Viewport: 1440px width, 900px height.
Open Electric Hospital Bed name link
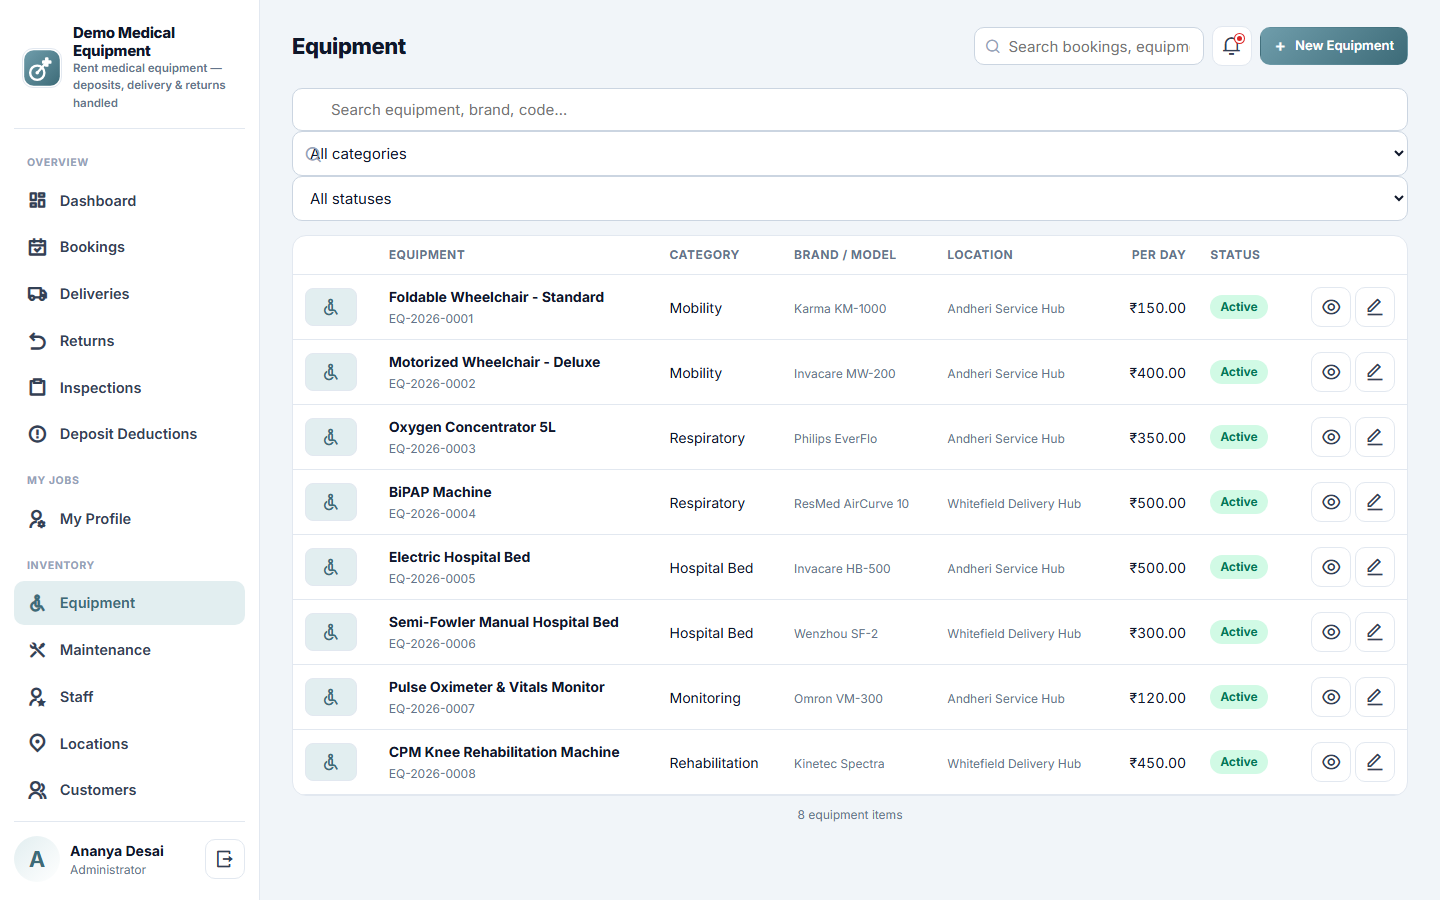tap(459, 557)
